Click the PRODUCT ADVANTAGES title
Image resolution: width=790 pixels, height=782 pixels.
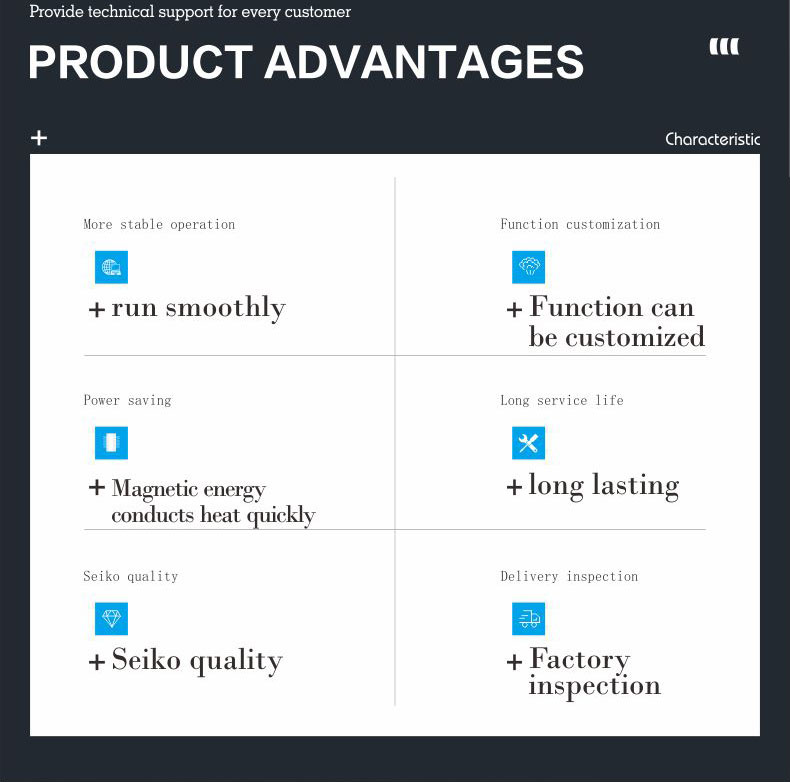point(306,62)
